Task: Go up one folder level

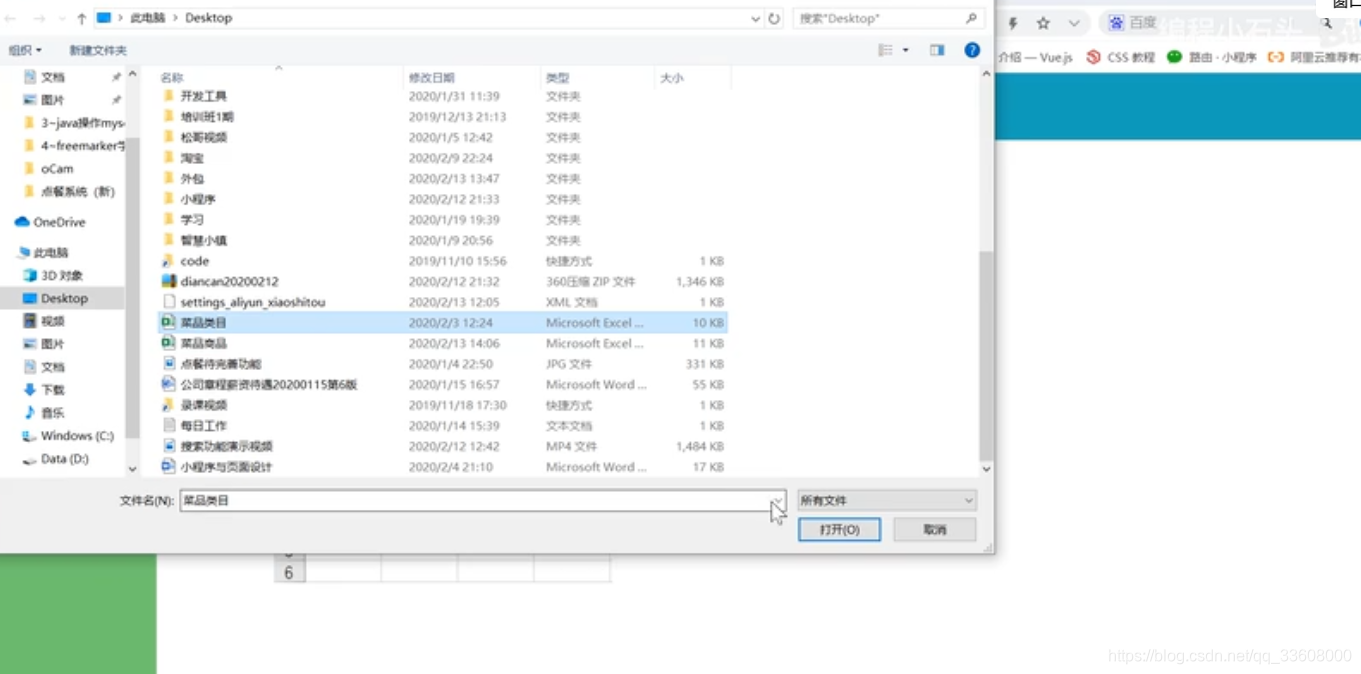Action: tap(81, 18)
